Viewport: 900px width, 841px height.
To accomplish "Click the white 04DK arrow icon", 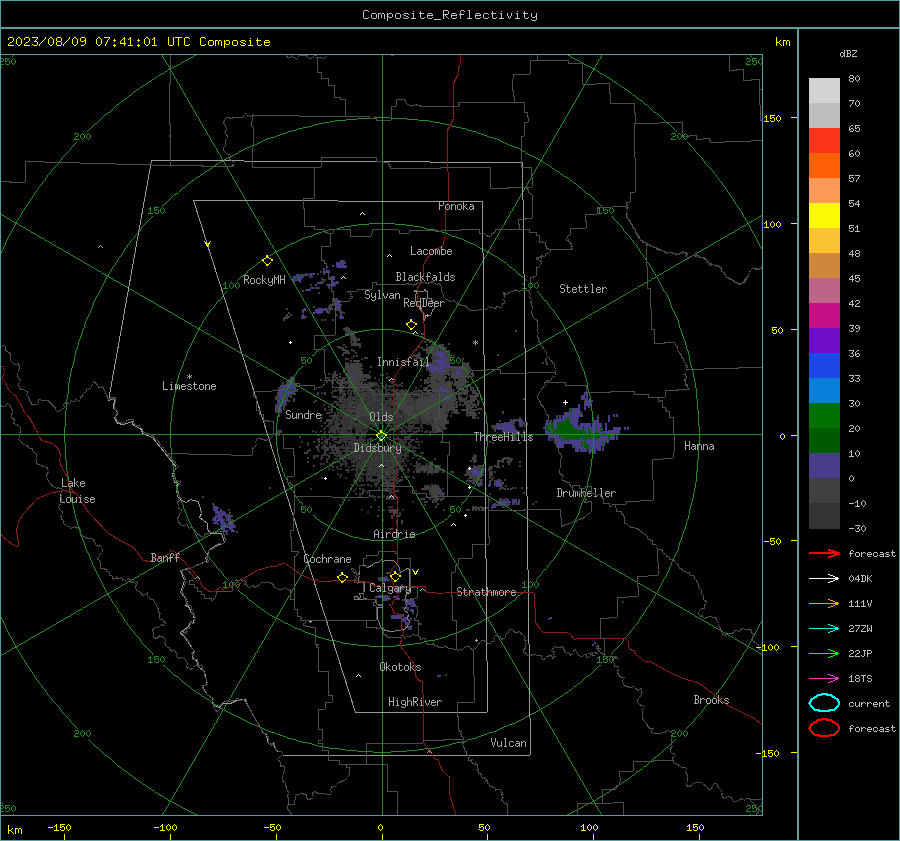I will click(824, 578).
